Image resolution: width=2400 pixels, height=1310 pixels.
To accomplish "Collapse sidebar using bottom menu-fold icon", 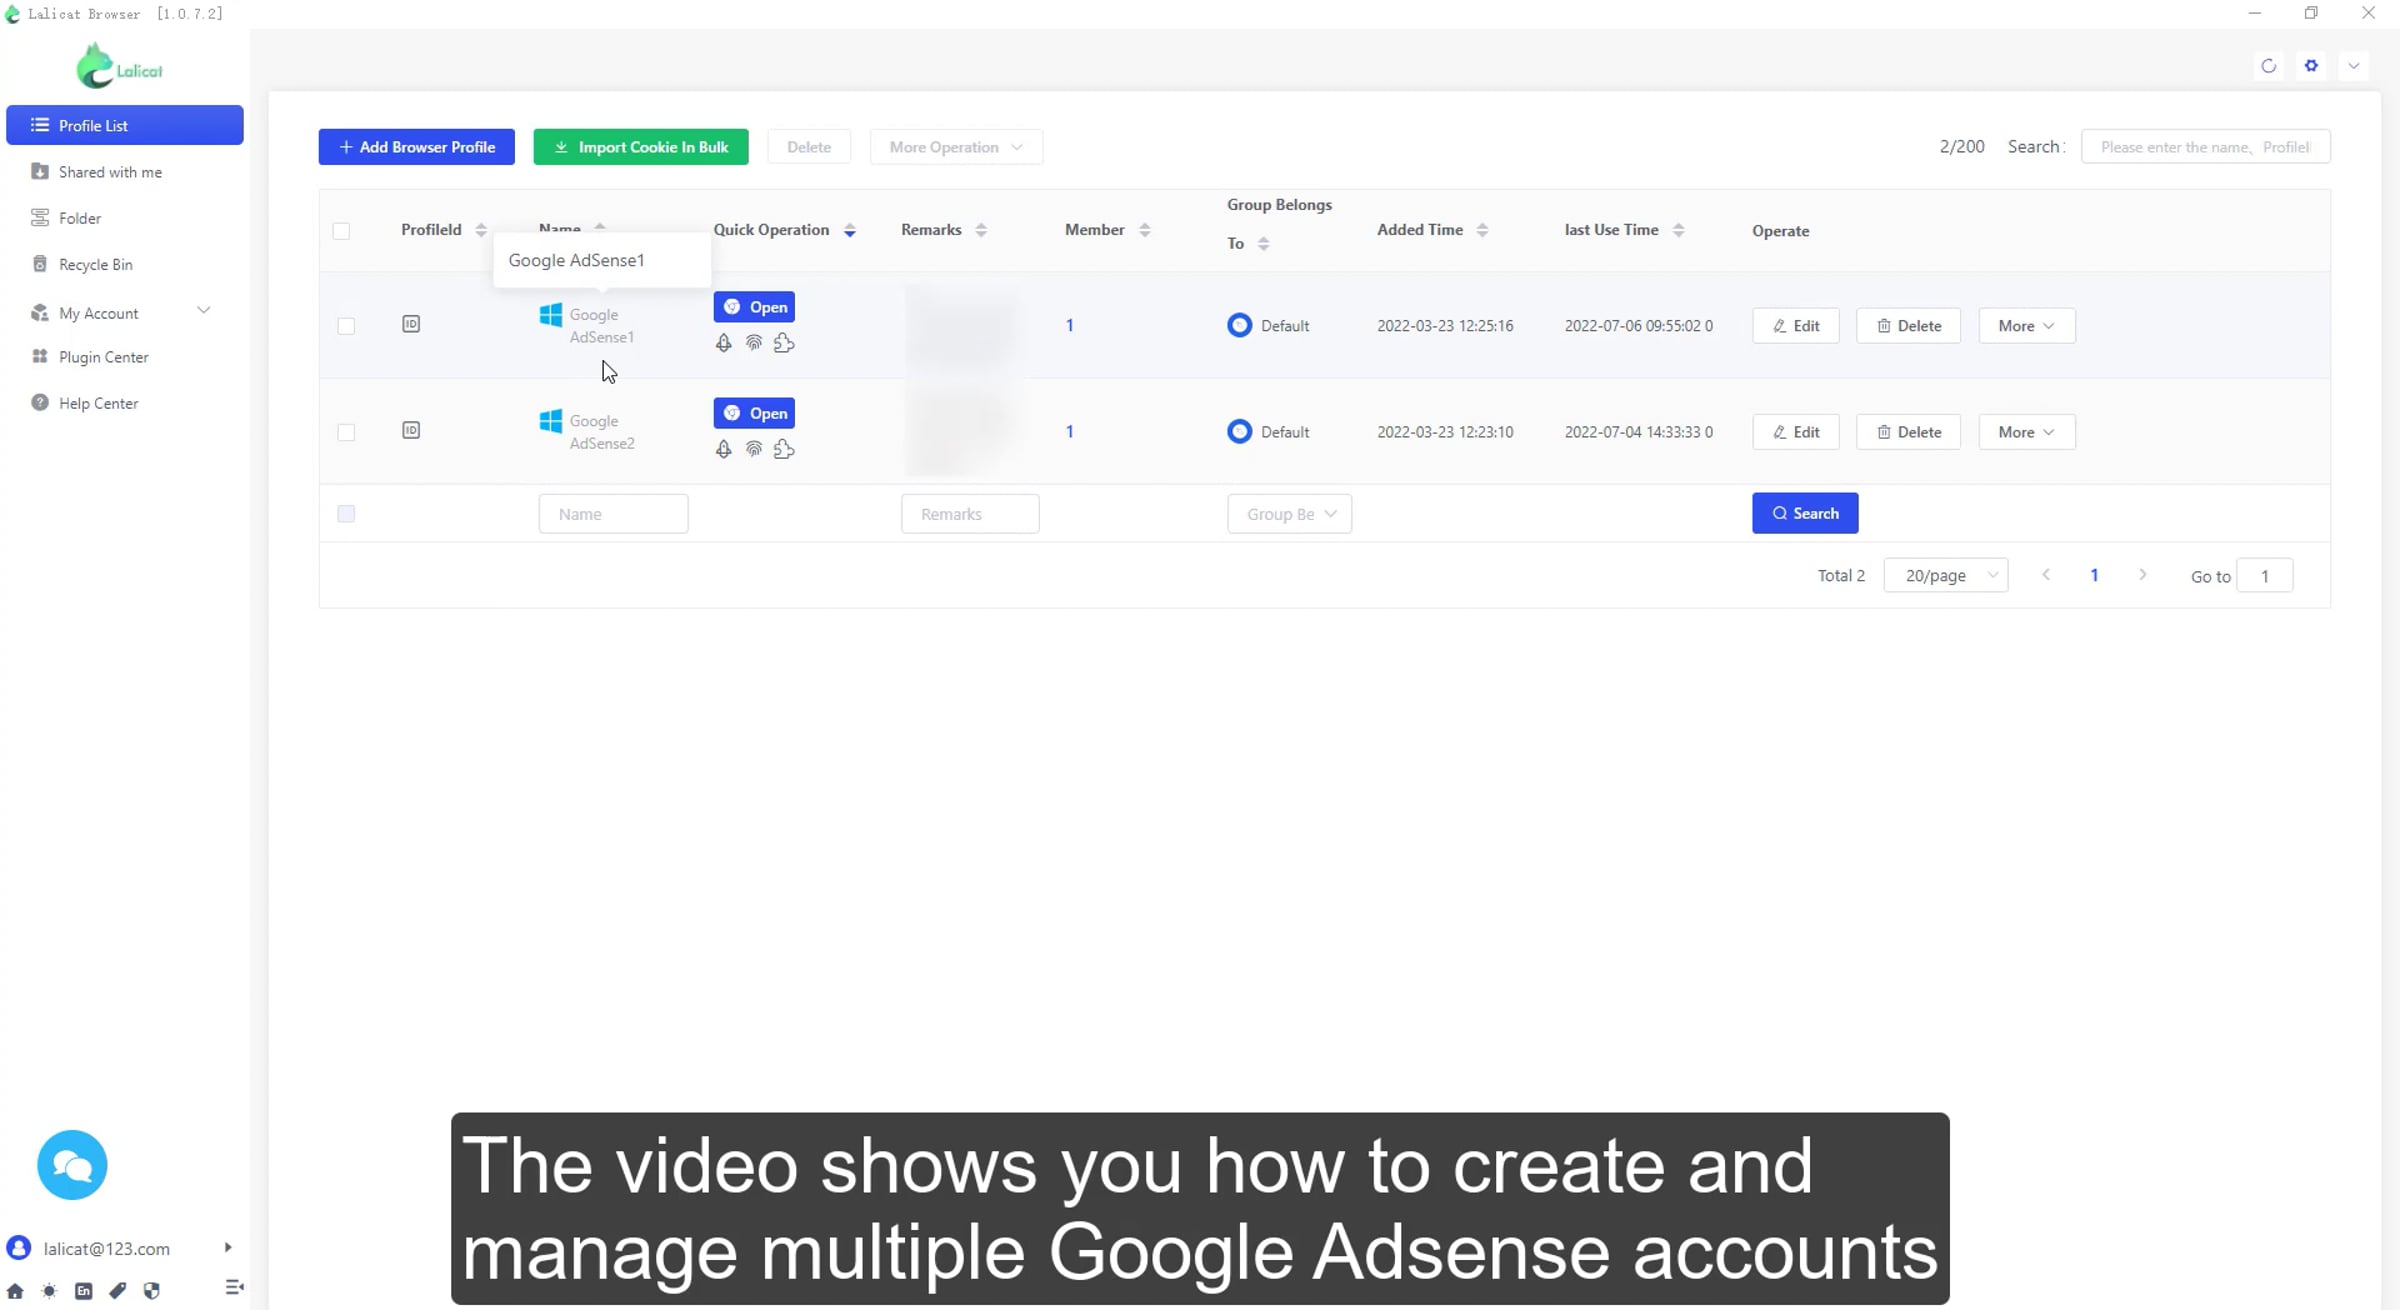I will point(234,1288).
